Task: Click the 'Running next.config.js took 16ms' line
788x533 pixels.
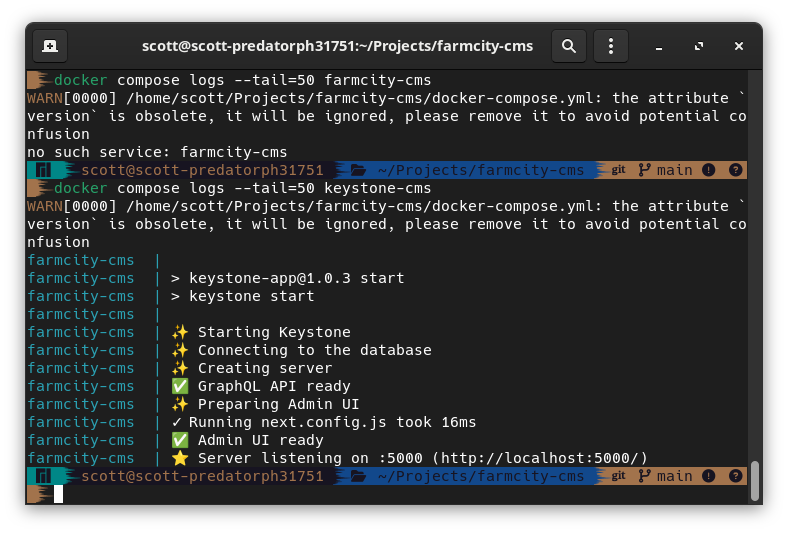Action: click(324, 422)
